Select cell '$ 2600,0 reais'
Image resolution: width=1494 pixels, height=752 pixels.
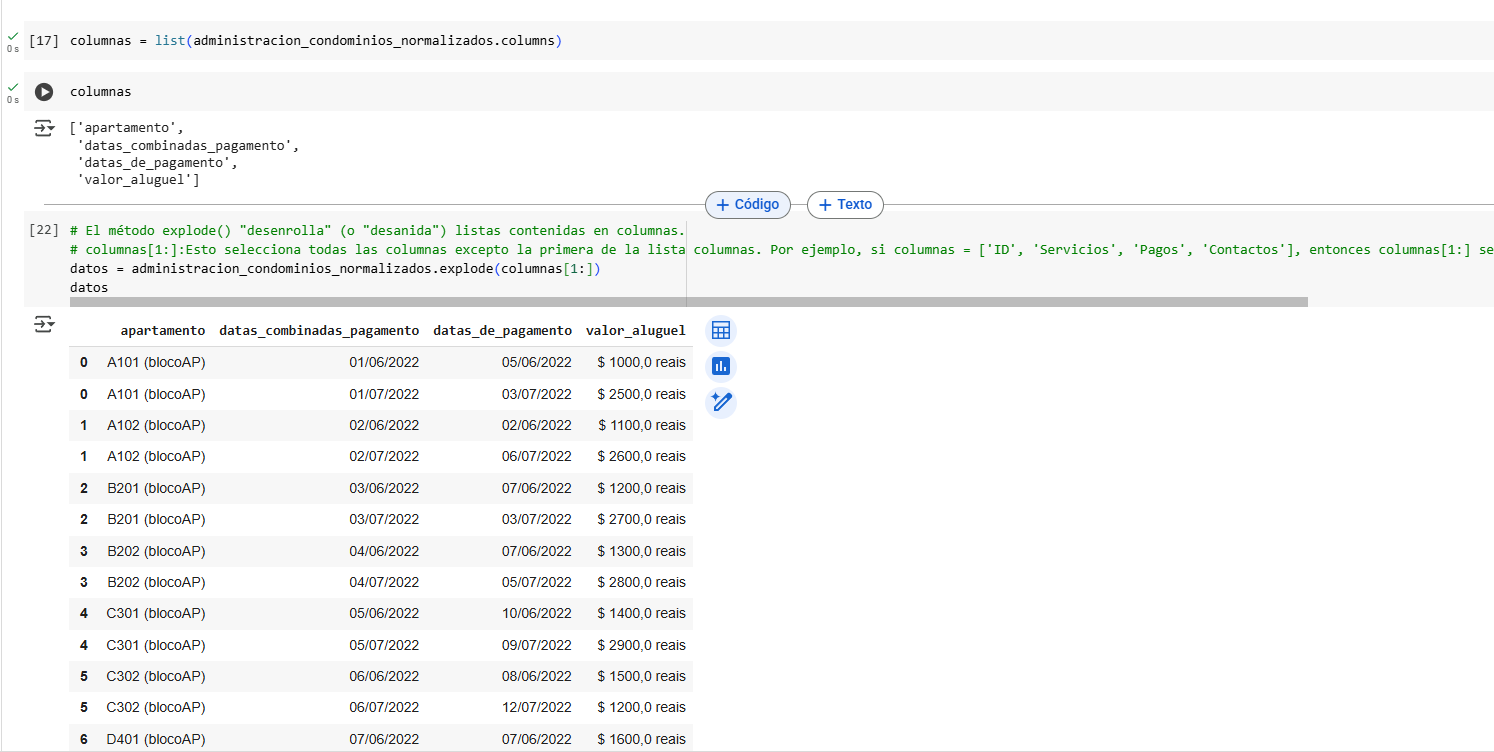pos(641,456)
